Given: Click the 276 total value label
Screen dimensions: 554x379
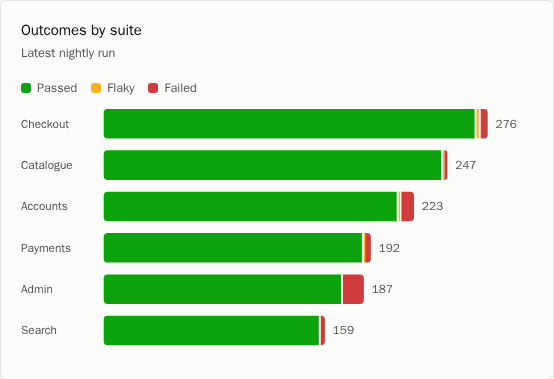Looking at the screenshot, I should (x=506, y=124).
